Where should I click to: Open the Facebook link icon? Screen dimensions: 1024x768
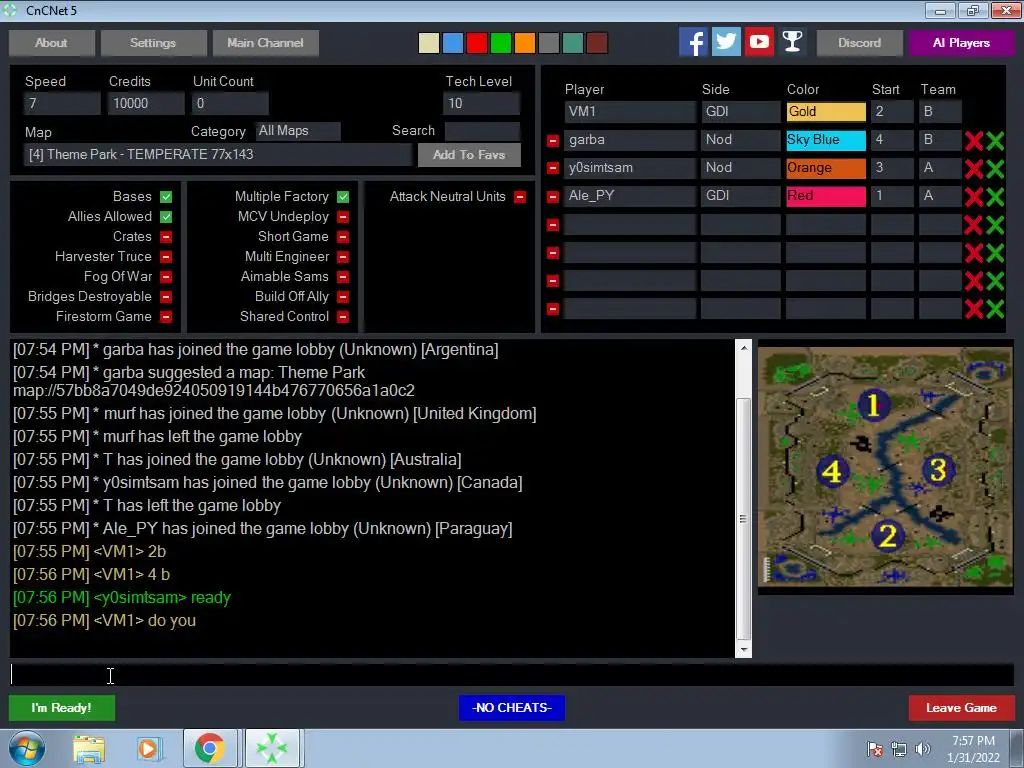pos(693,42)
